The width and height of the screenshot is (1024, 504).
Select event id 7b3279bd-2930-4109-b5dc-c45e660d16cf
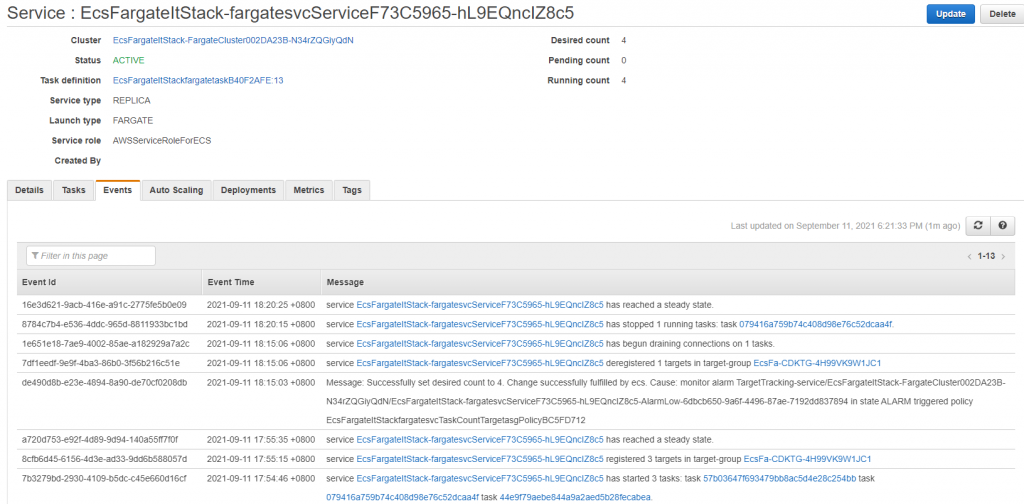click(104, 479)
